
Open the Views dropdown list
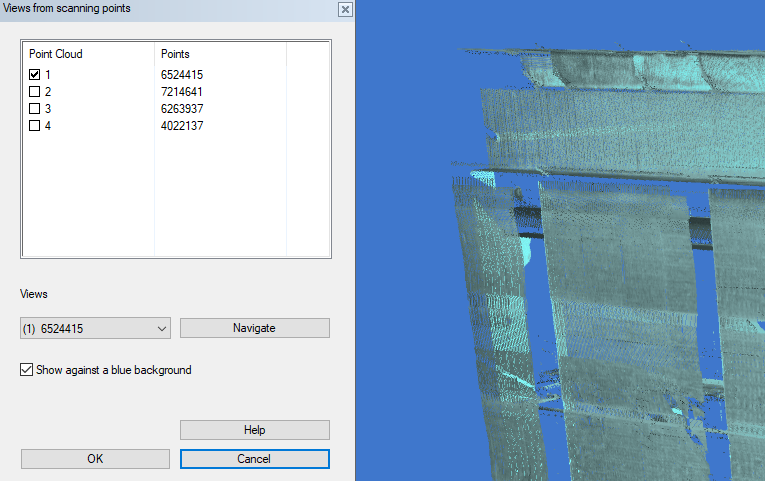tap(162, 328)
